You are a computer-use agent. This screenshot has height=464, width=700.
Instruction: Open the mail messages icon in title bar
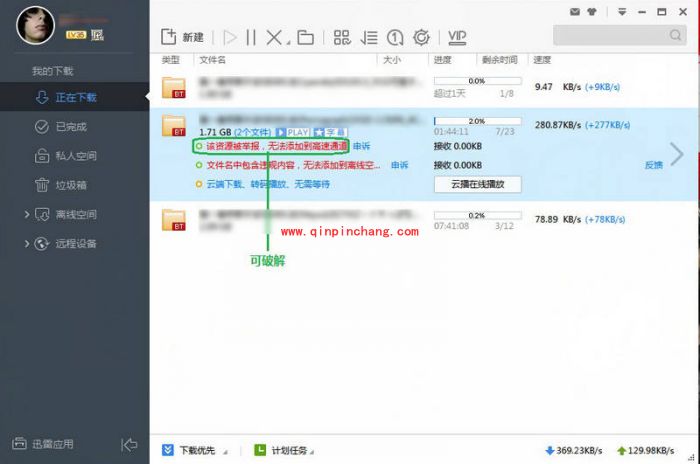click(x=575, y=12)
